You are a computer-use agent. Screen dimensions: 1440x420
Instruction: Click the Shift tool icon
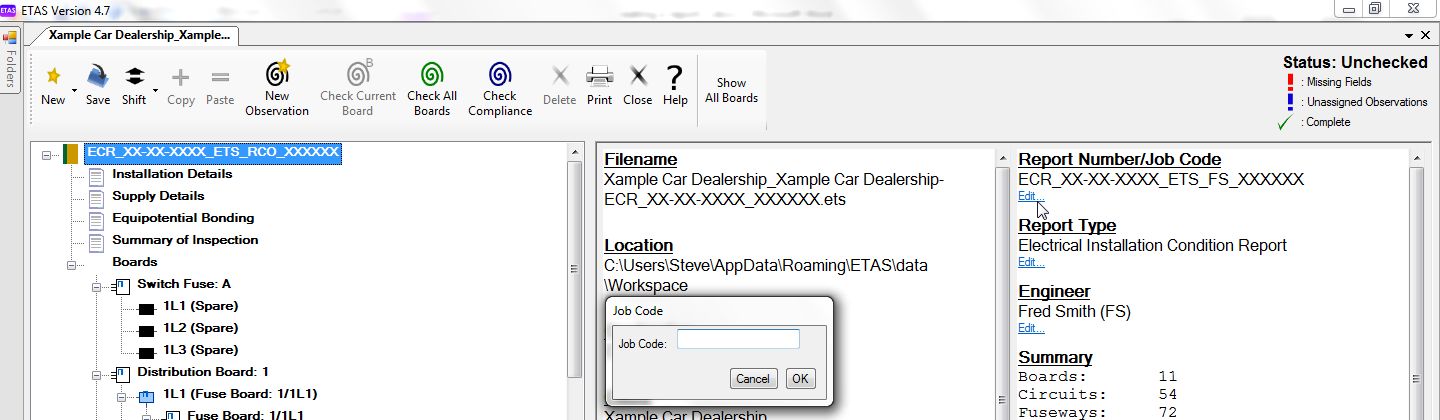(134, 76)
